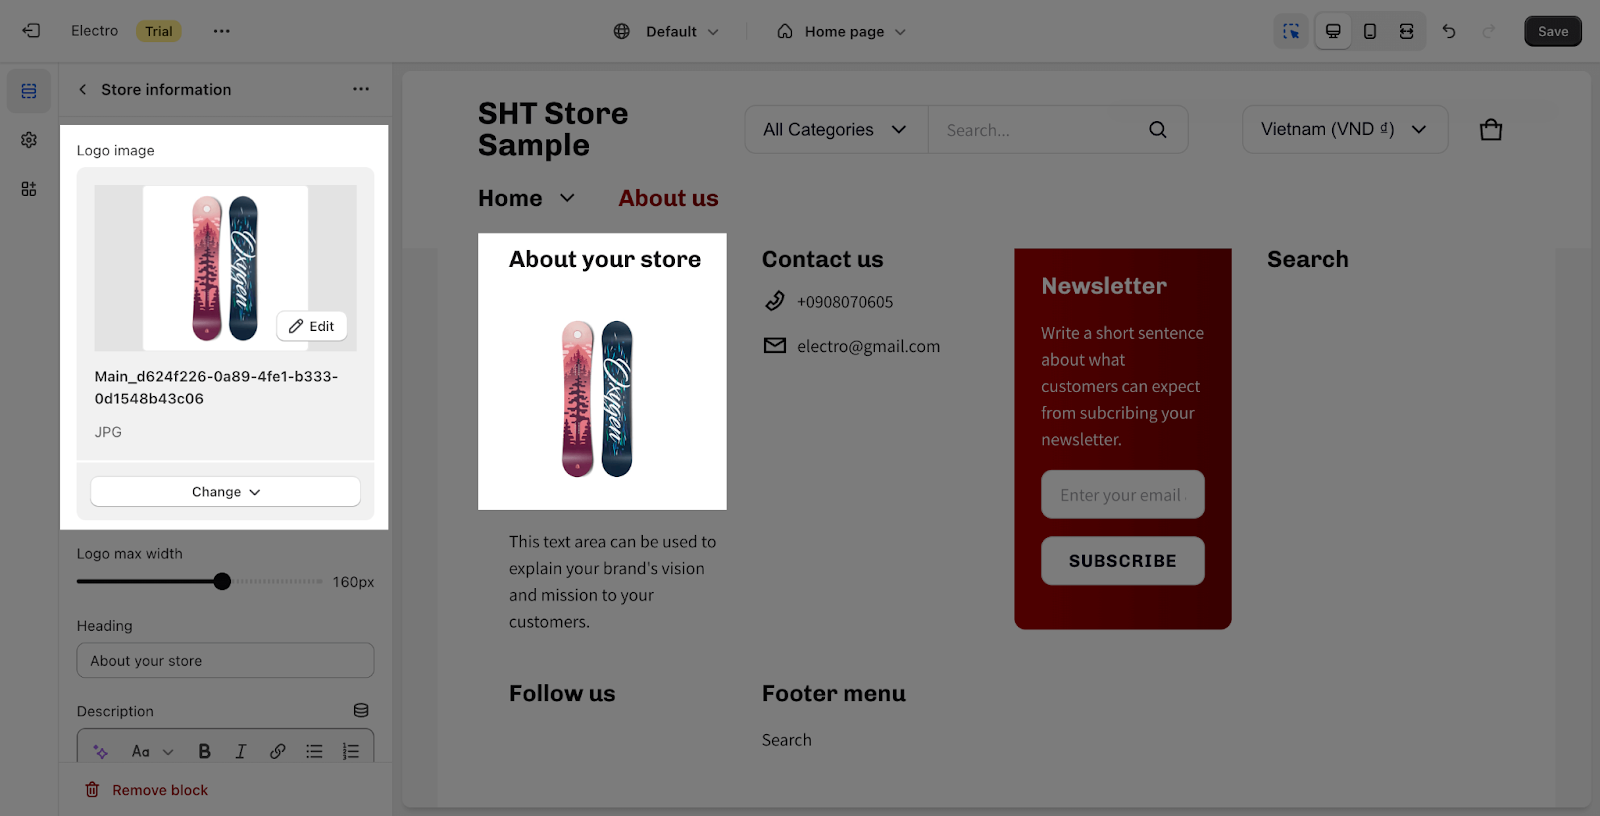The image size is (1600, 816).
Task: Open the About us menu item
Action: [x=668, y=198]
